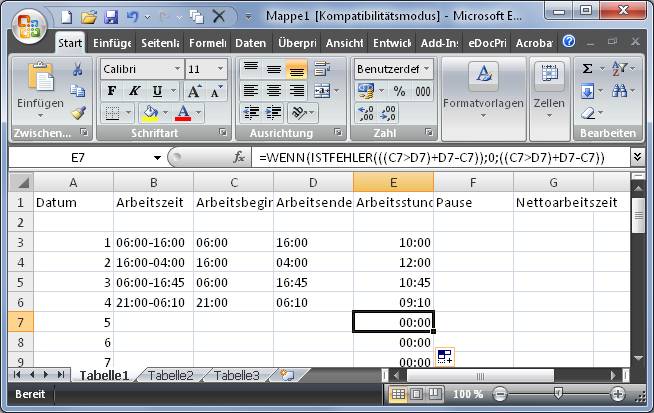The height and width of the screenshot is (413, 654).
Task: Toggle italic formatting K
Action: coord(134,91)
